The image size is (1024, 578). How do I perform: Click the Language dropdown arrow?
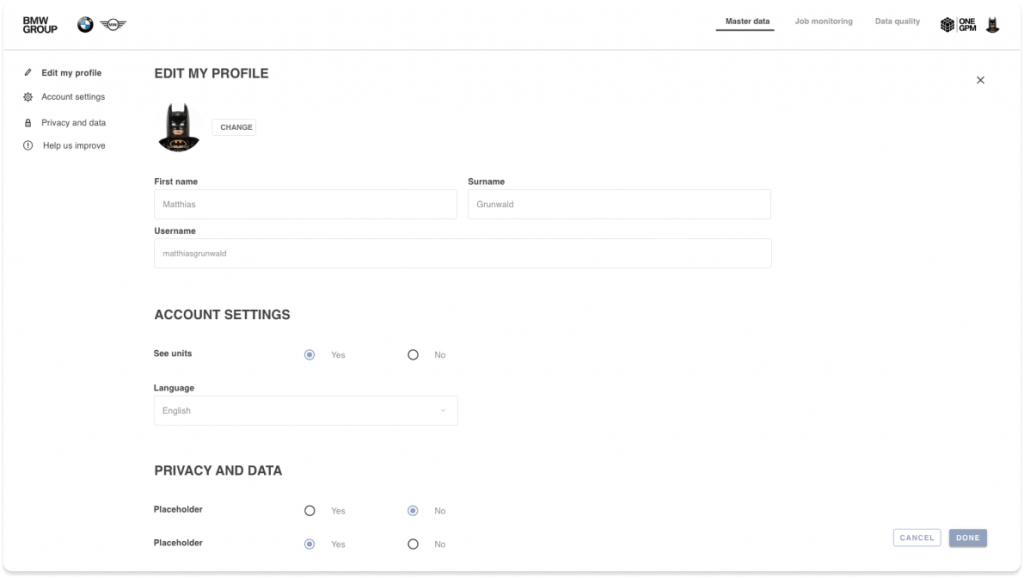point(443,411)
